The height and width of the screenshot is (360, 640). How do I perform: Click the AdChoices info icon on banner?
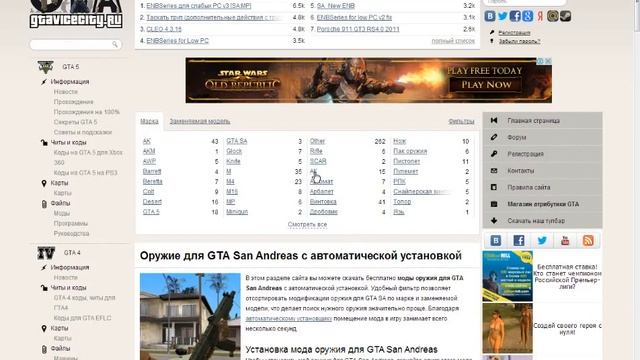pyautogui.click(x=540, y=61)
